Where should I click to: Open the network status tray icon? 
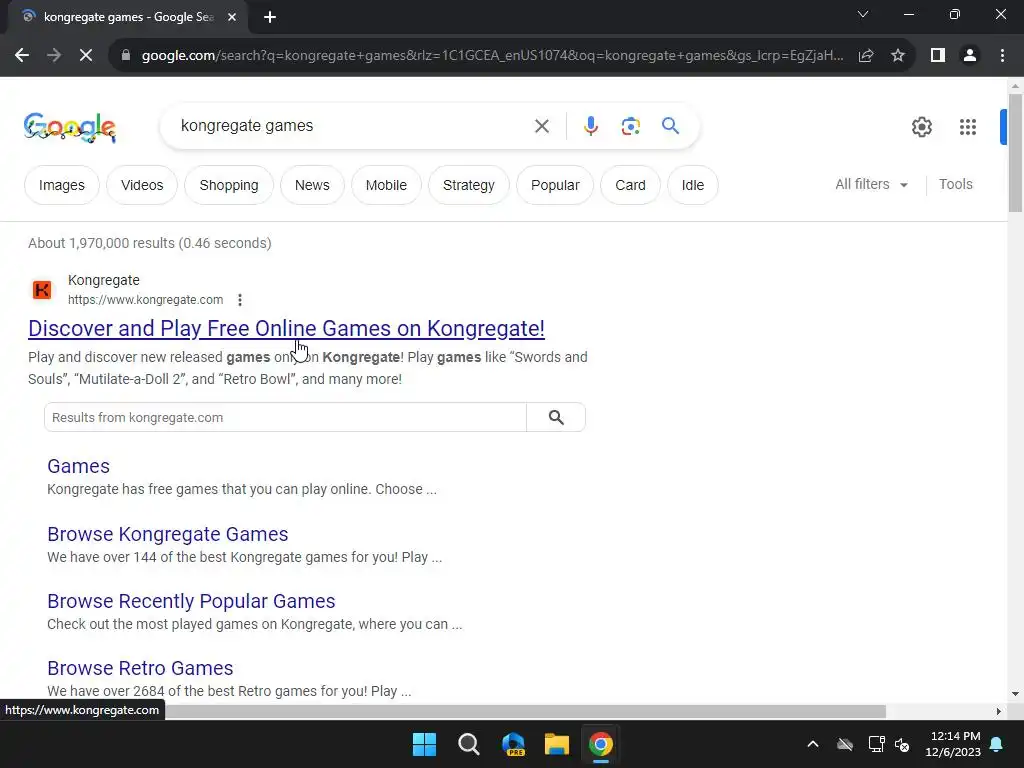(876, 744)
